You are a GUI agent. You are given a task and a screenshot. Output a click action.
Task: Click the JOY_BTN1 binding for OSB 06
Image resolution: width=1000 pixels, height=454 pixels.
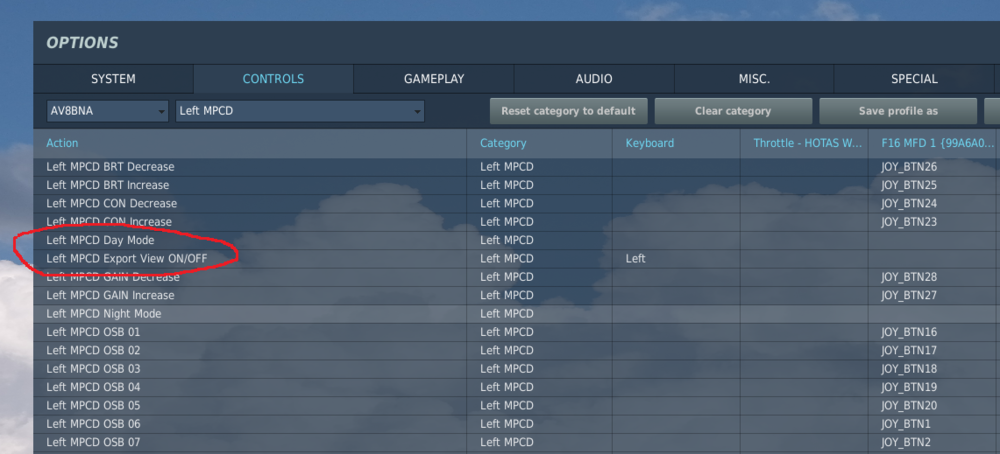934,424
